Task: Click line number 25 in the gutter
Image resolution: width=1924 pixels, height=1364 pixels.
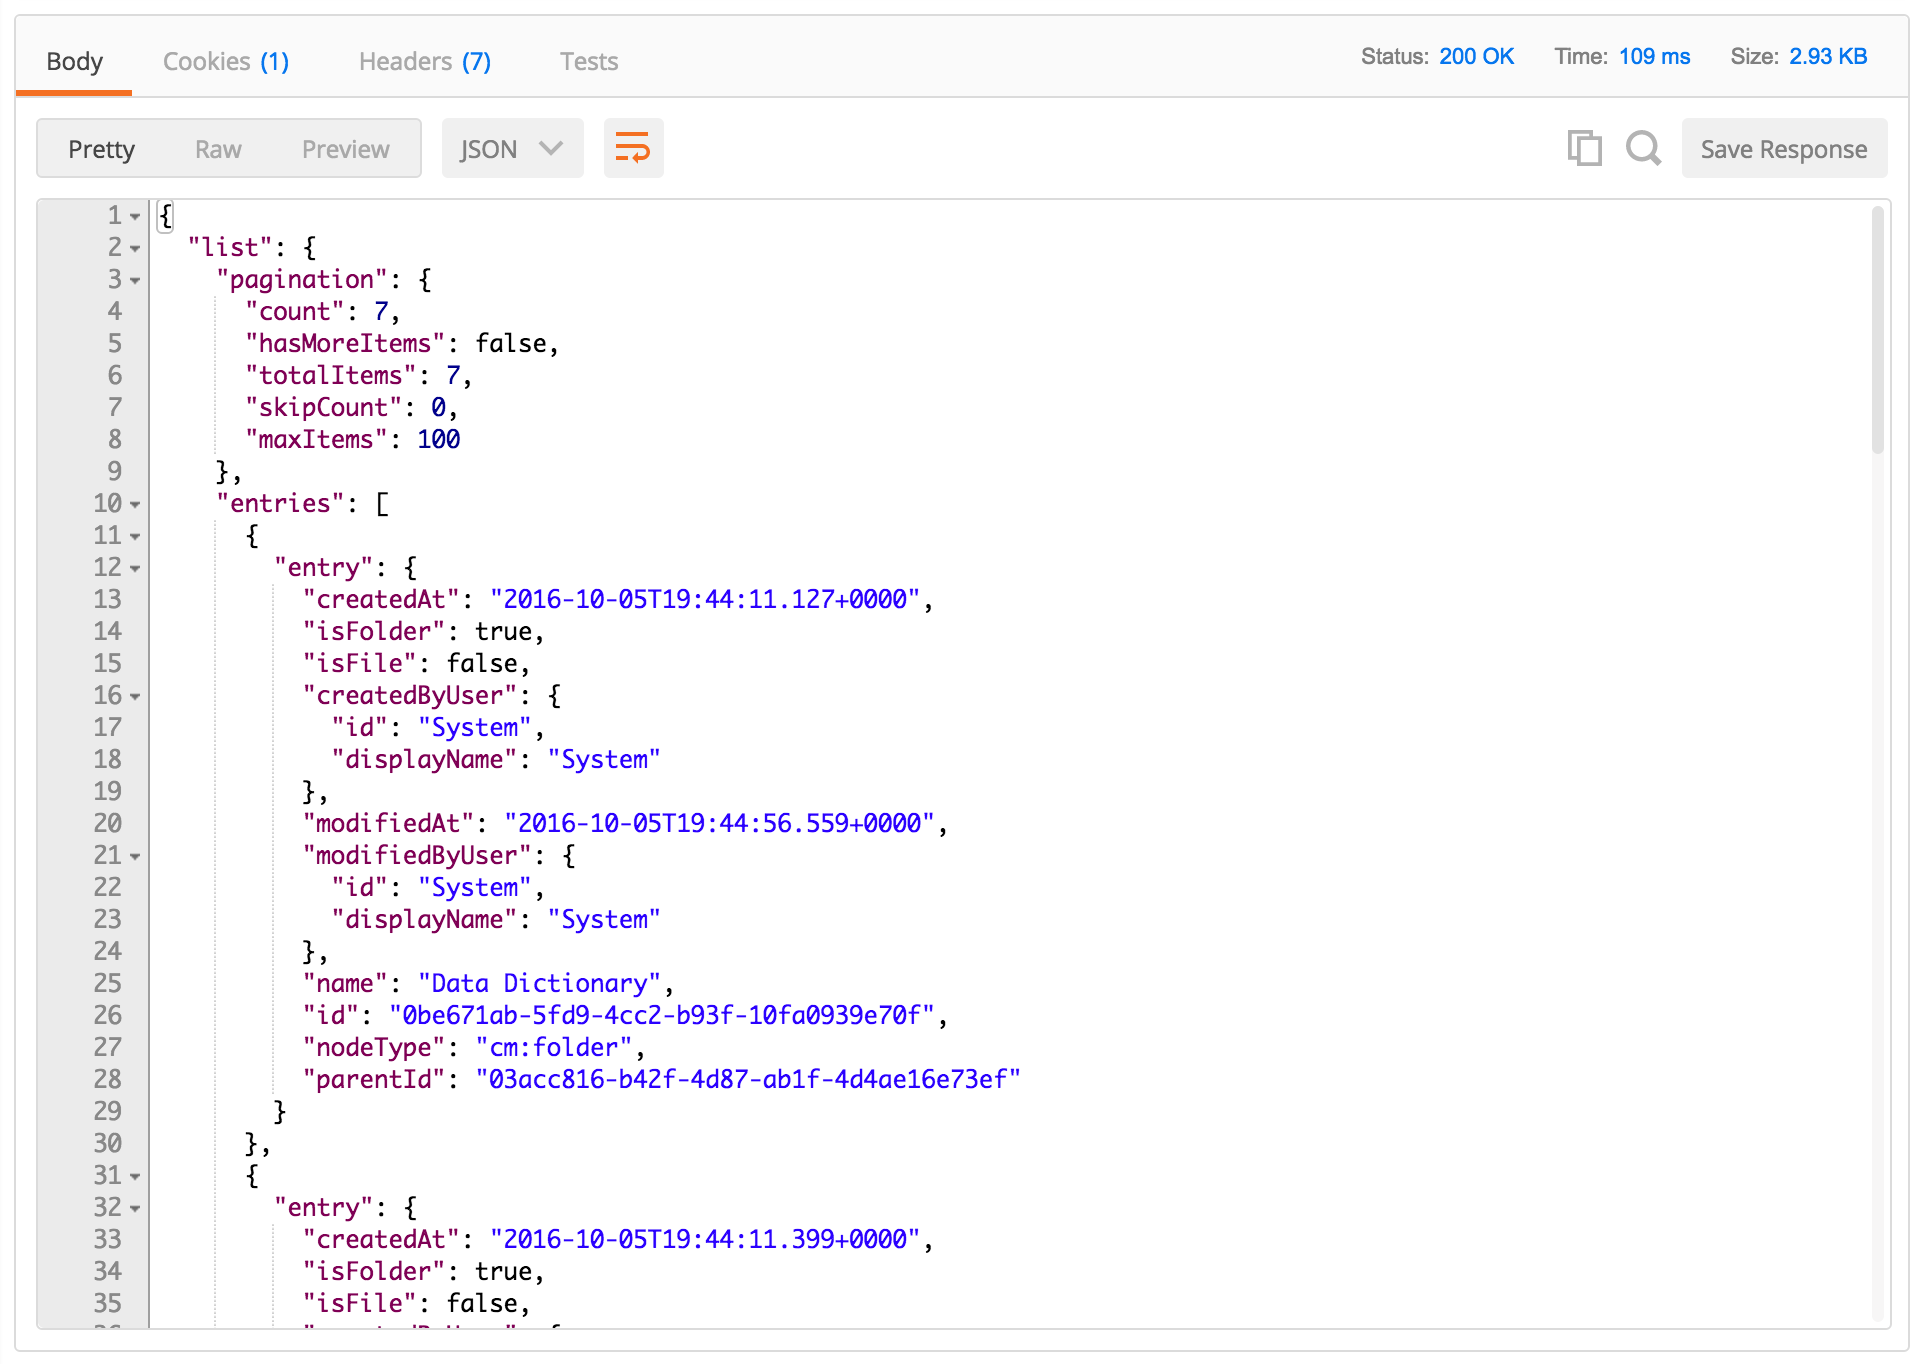Action: [x=107, y=983]
